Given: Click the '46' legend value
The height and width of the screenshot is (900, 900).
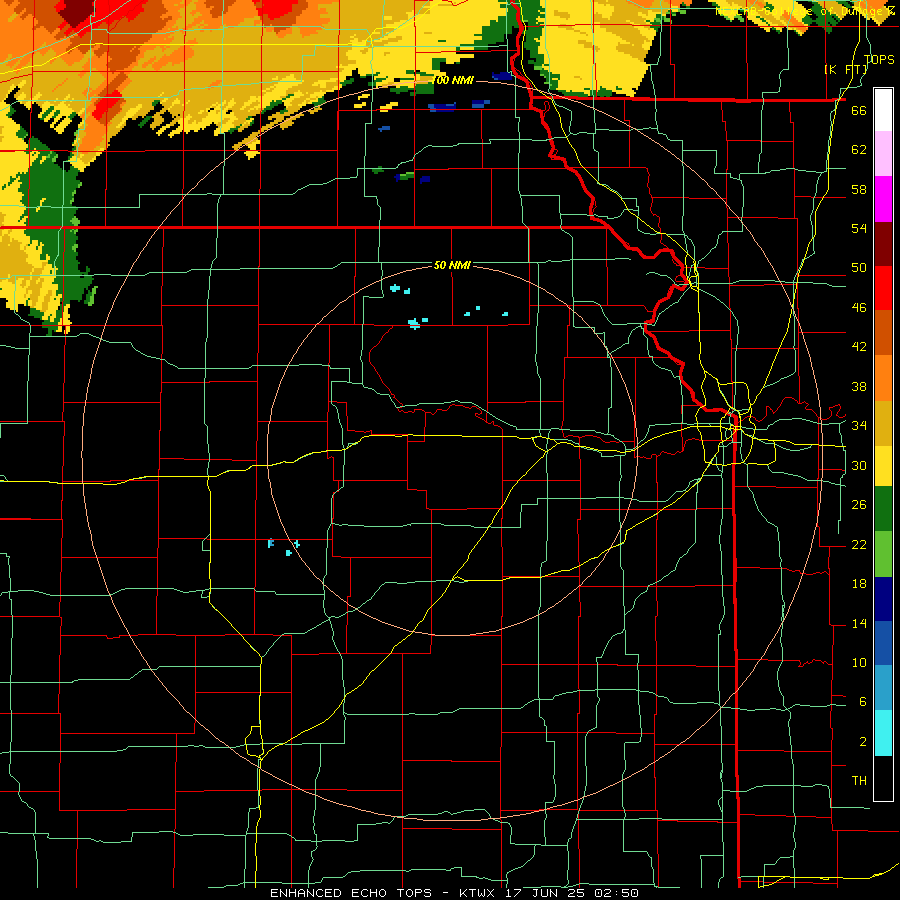Looking at the screenshot, I should (x=859, y=308).
